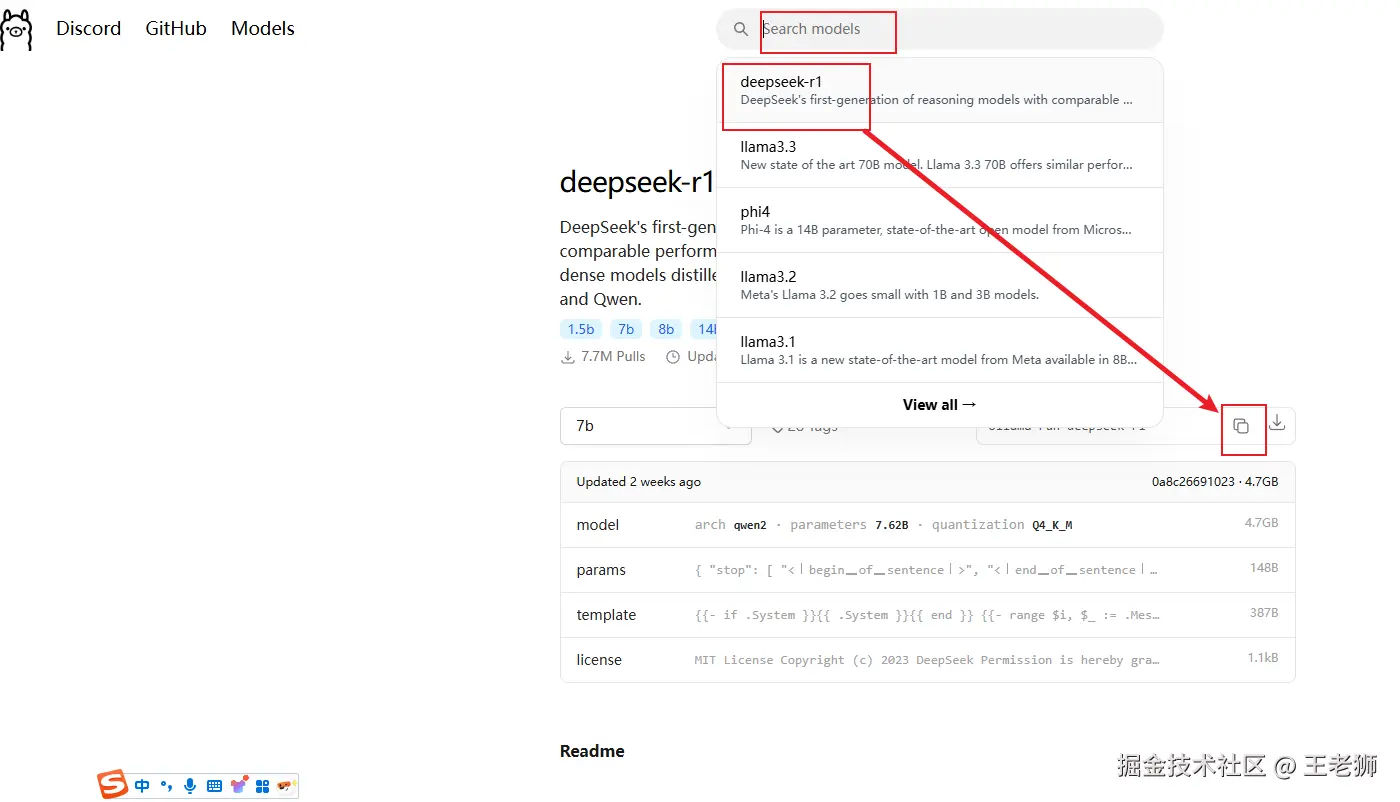The height and width of the screenshot is (802, 1400).
Task: Click the clock icon next to Updated
Action: tap(673, 357)
